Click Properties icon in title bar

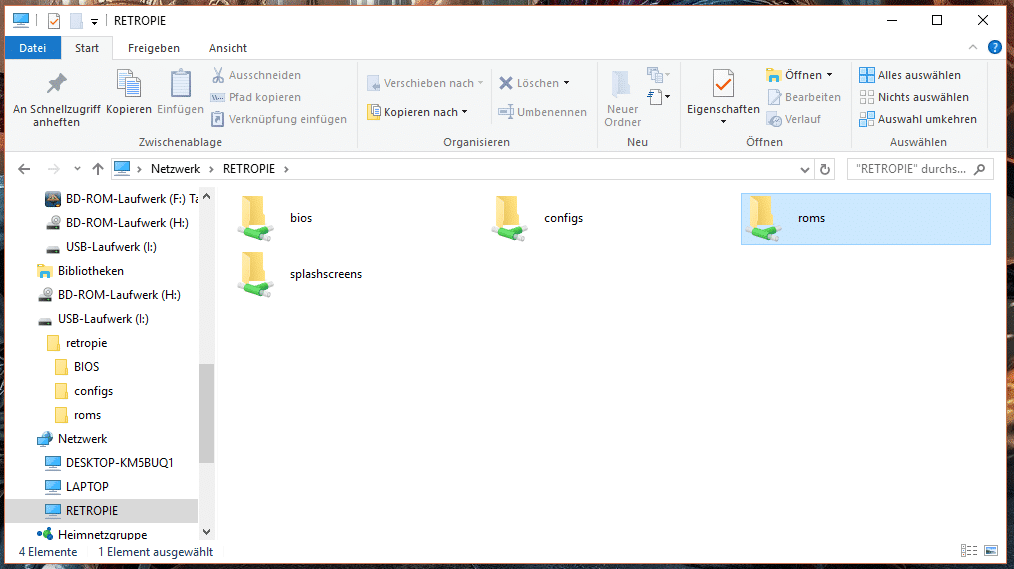54,21
